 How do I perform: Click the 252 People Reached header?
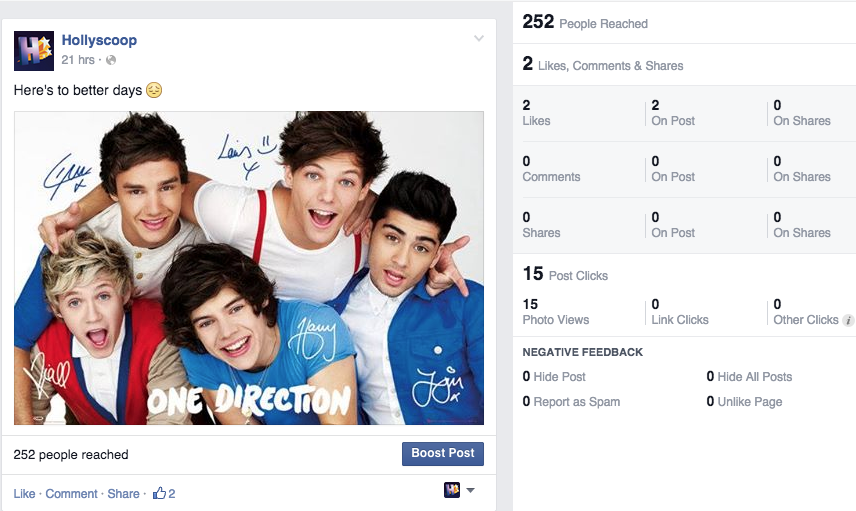585,22
